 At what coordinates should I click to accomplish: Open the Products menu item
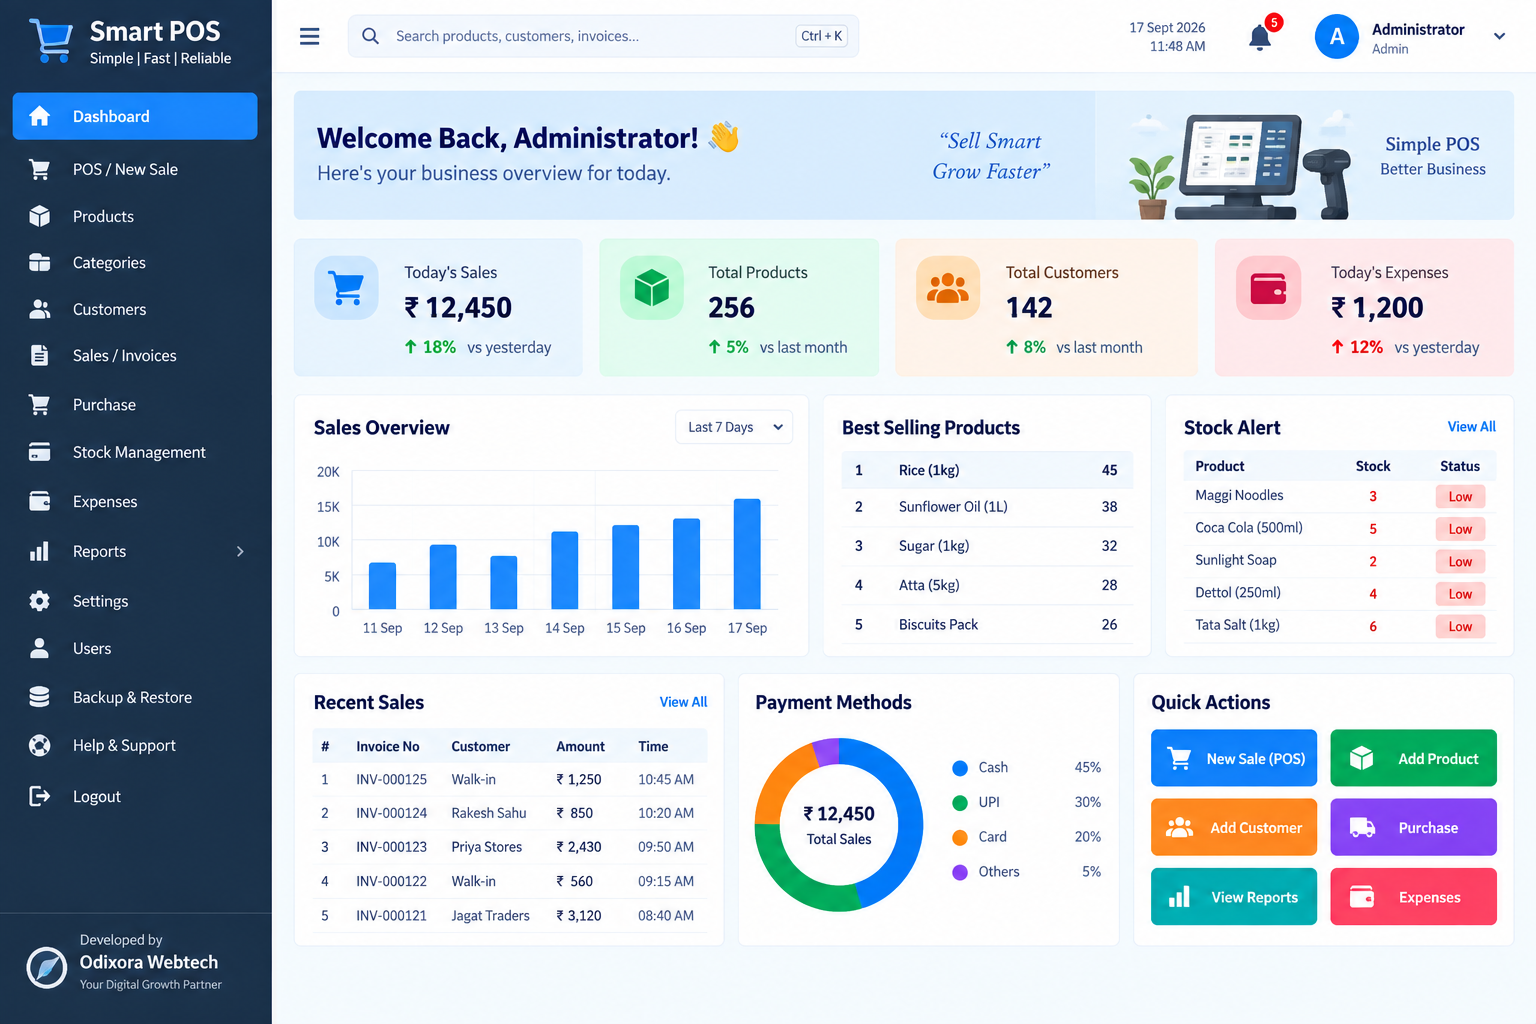tap(135, 216)
